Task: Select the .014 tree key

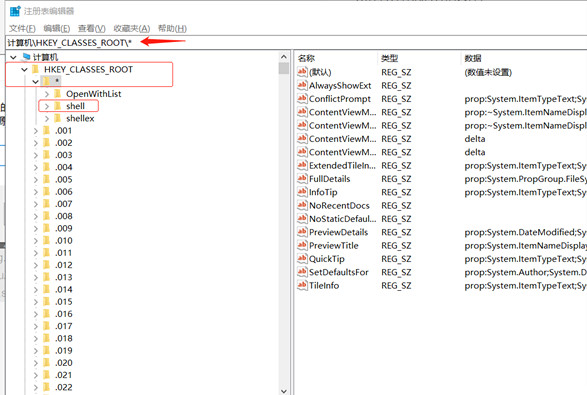Action: click(64, 289)
